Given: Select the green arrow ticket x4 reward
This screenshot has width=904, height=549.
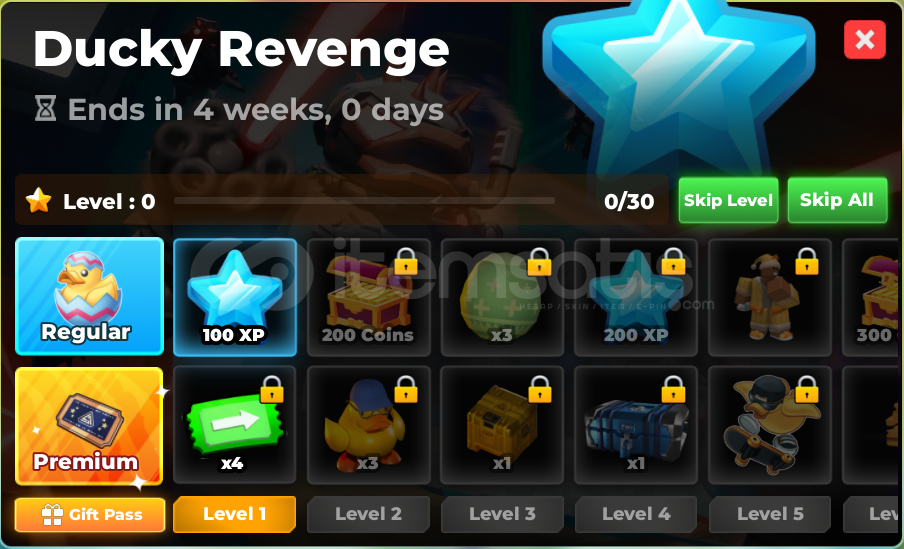Looking at the screenshot, I should point(235,424).
